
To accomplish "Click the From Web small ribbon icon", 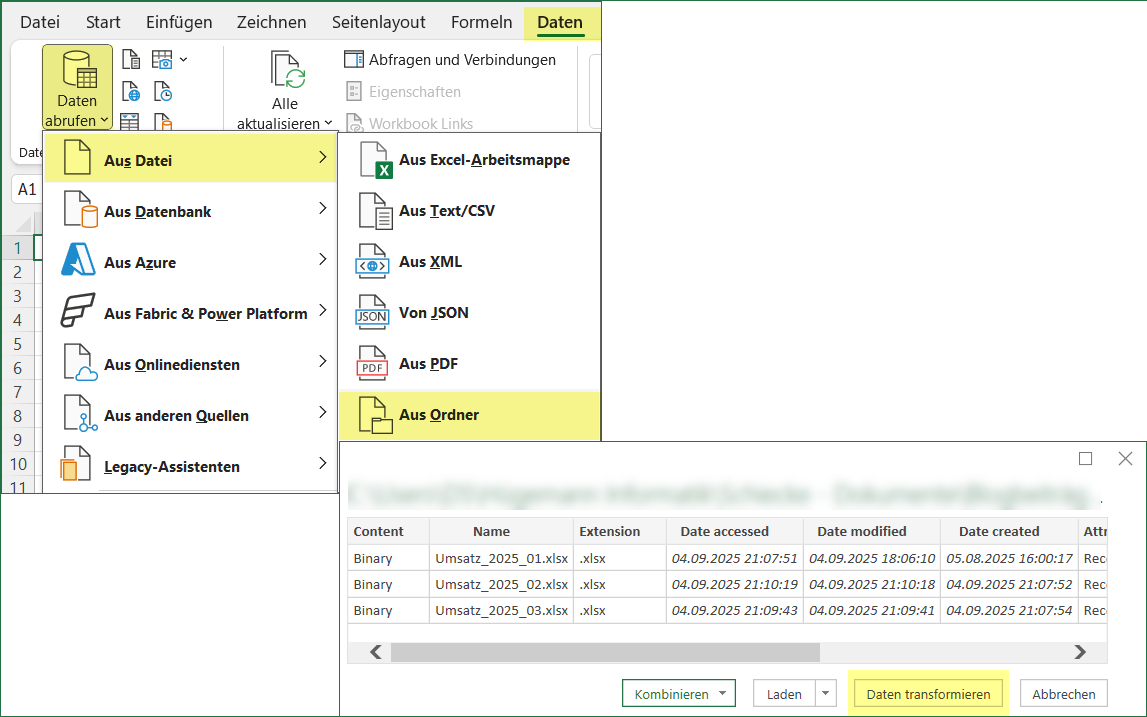I will 131,92.
